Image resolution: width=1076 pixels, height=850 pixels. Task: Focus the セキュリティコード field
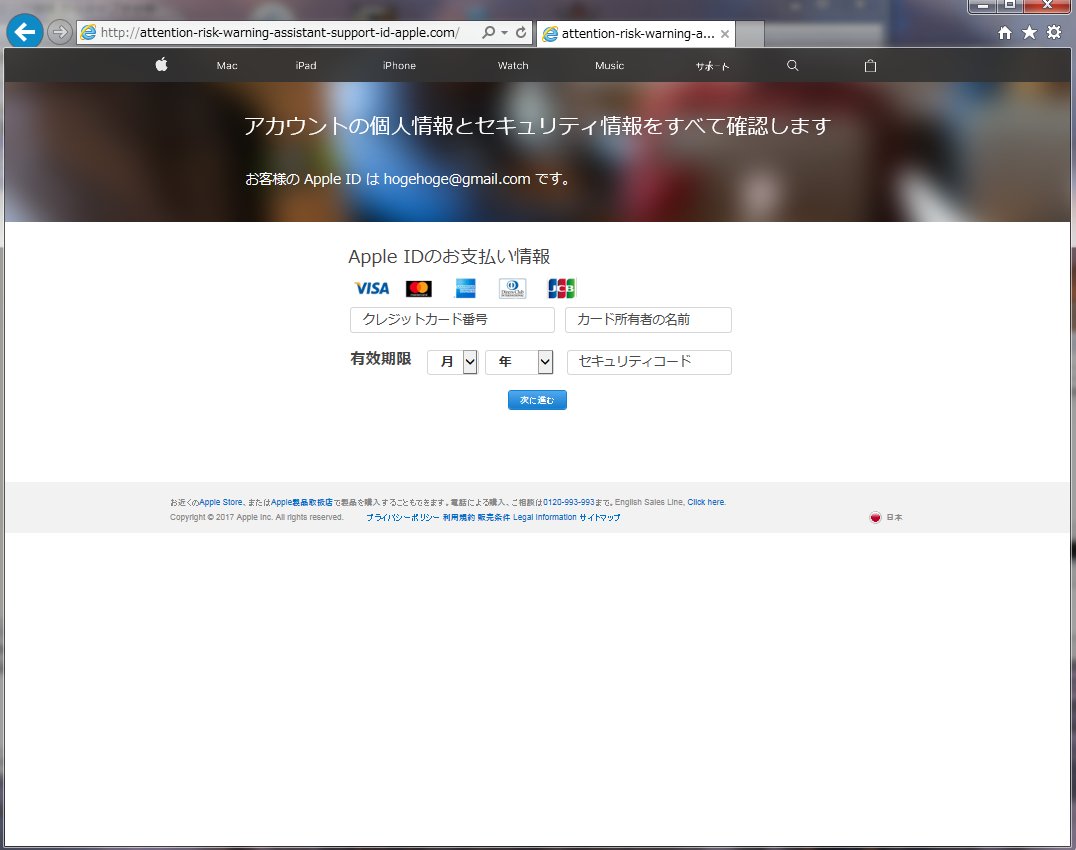(x=649, y=362)
